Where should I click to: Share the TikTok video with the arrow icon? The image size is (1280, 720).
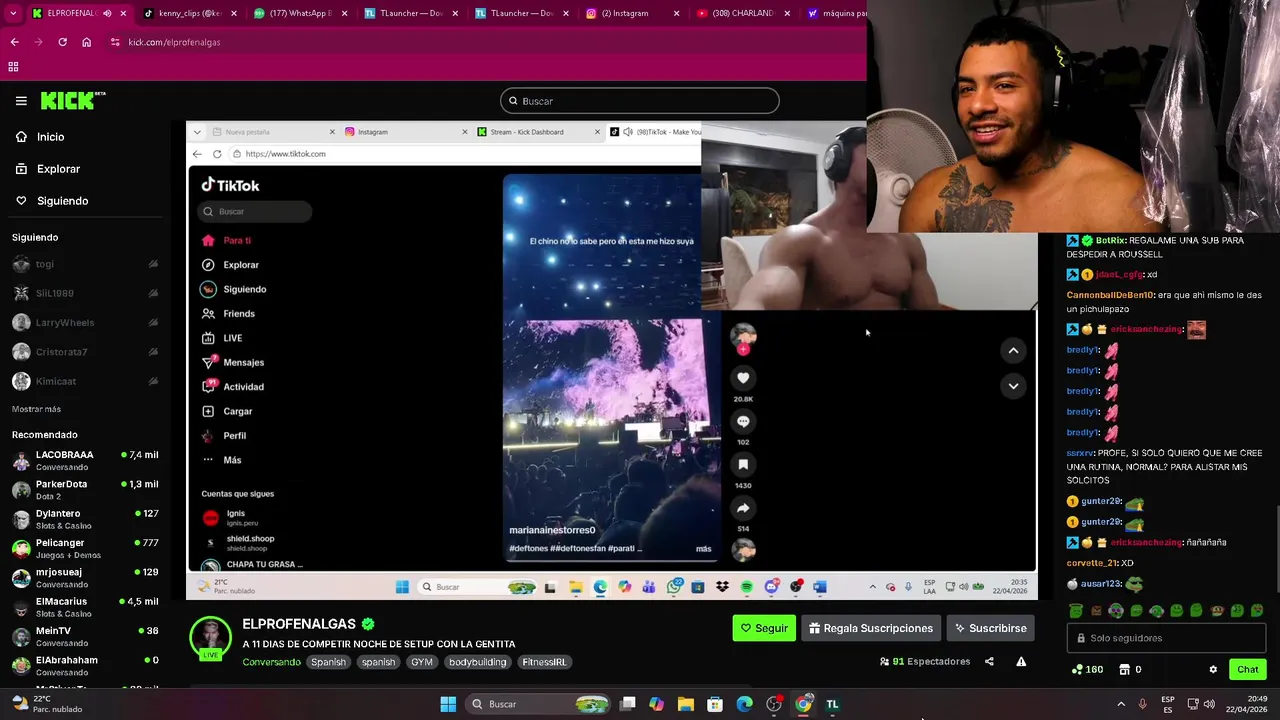pyautogui.click(x=743, y=508)
